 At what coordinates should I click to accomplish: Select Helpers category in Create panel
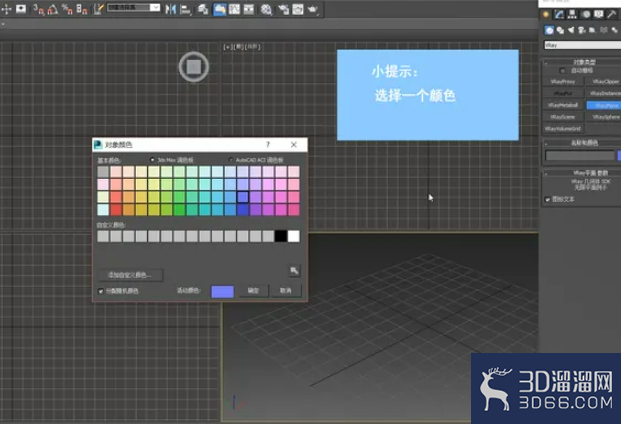(592, 30)
